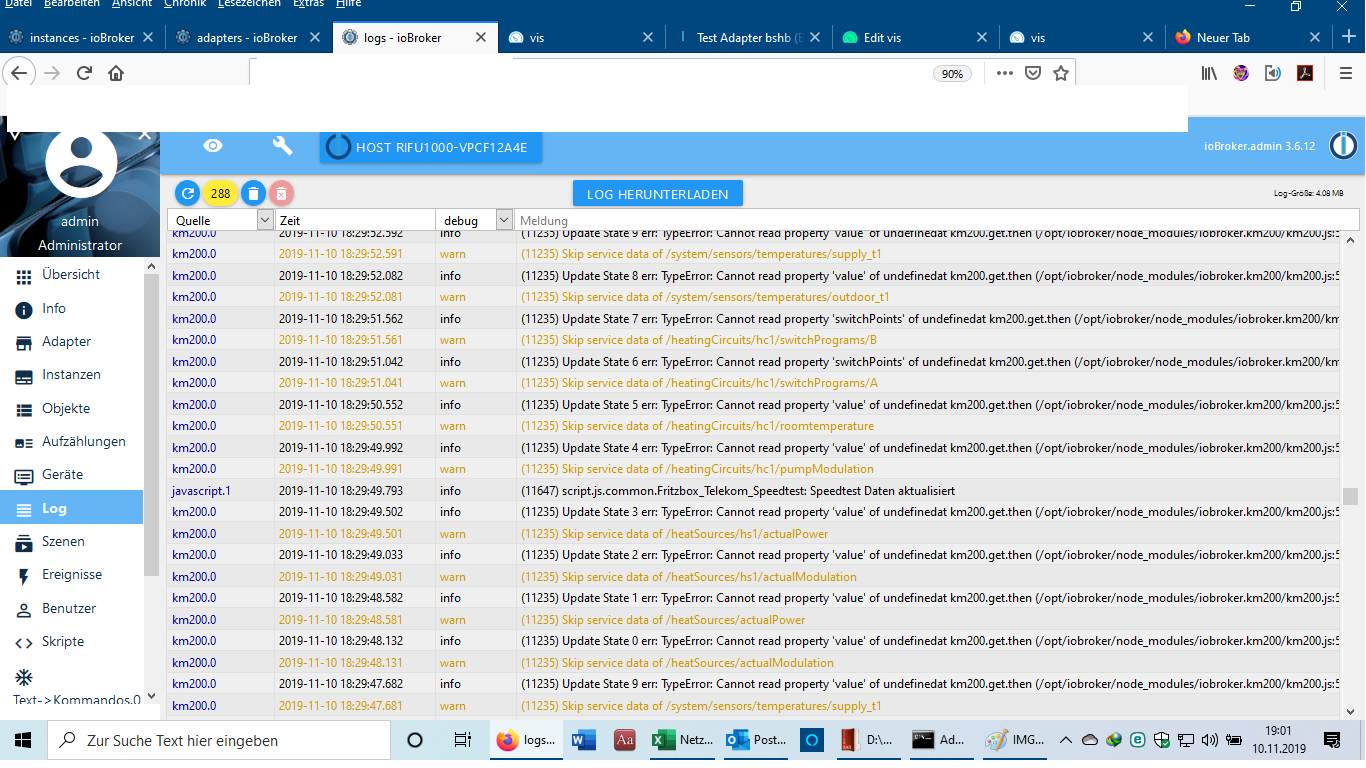Click Skip service data of /heatSources/hs1/actualPower
Screen dimensions: 1366x768
[675, 534]
